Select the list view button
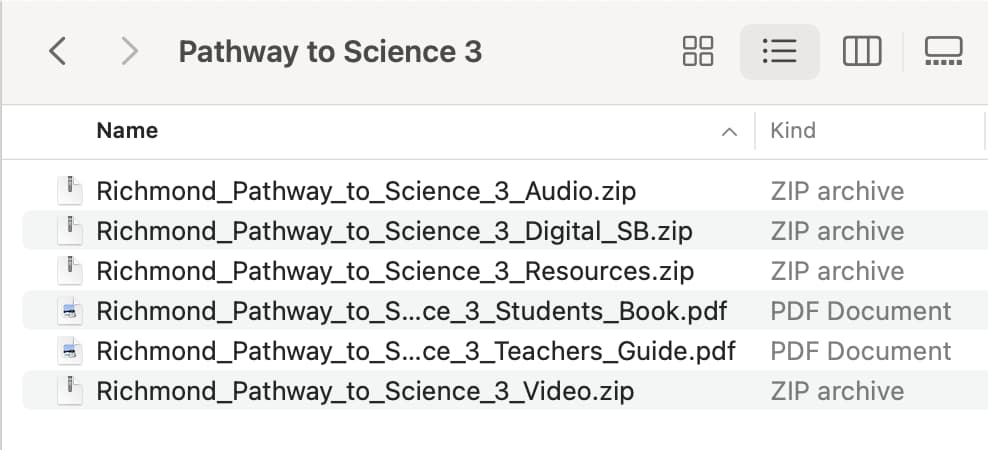The height and width of the screenshot is (450, 988). point(779,51)
